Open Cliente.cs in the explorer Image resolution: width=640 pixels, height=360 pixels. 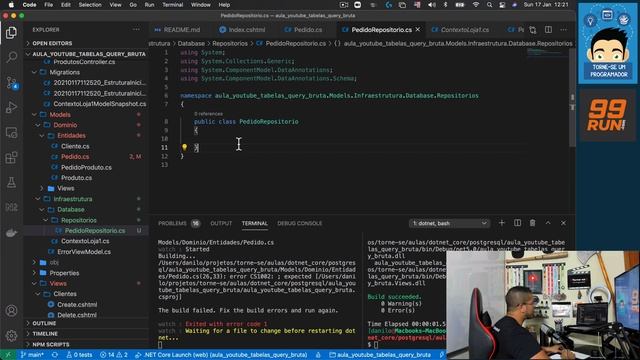[75, 146]
